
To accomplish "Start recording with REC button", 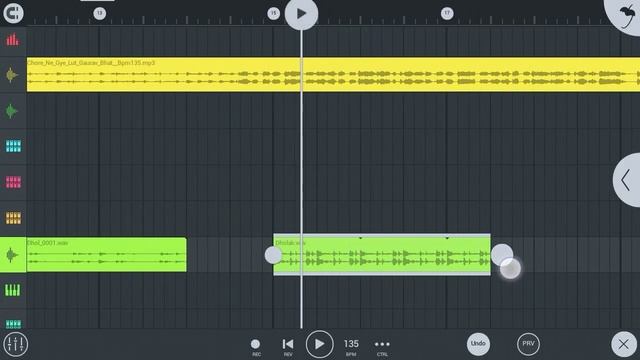I will click(256, 347).
